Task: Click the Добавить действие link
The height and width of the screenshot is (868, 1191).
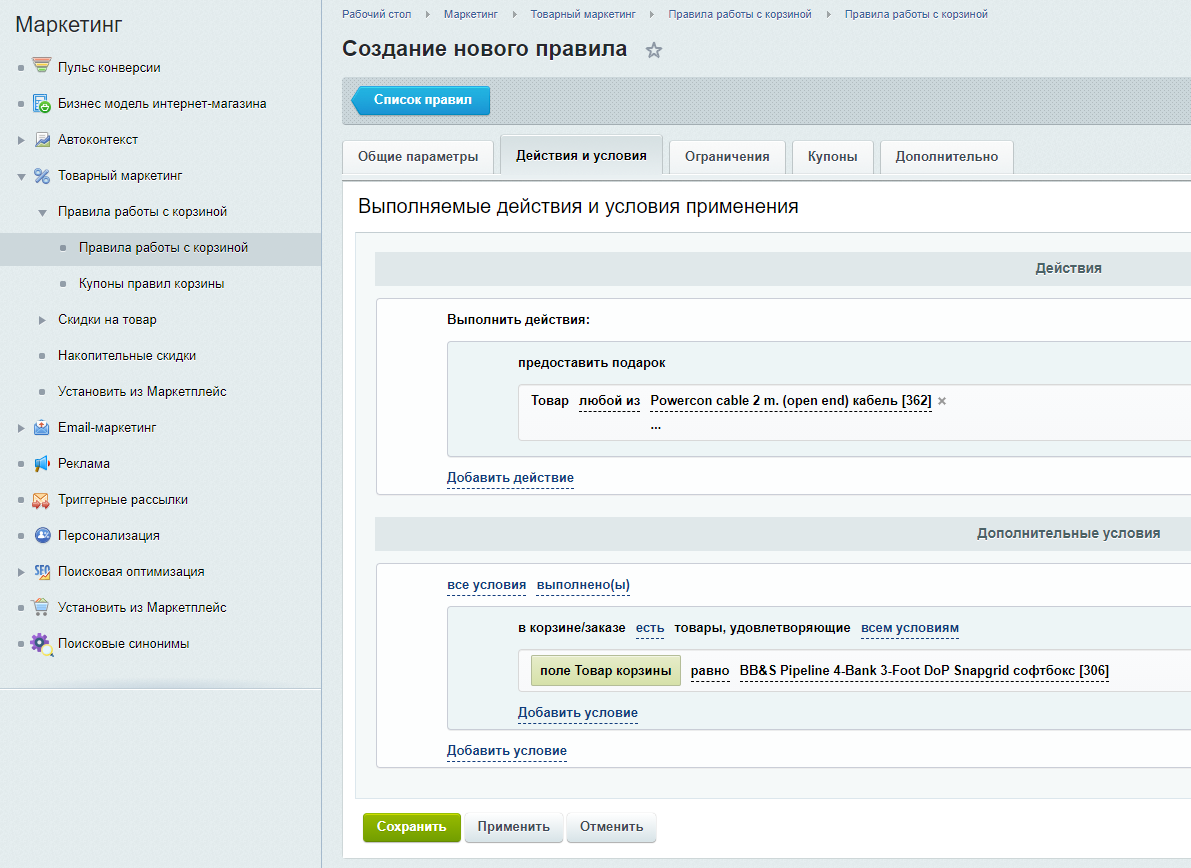Action: point(510,478)
